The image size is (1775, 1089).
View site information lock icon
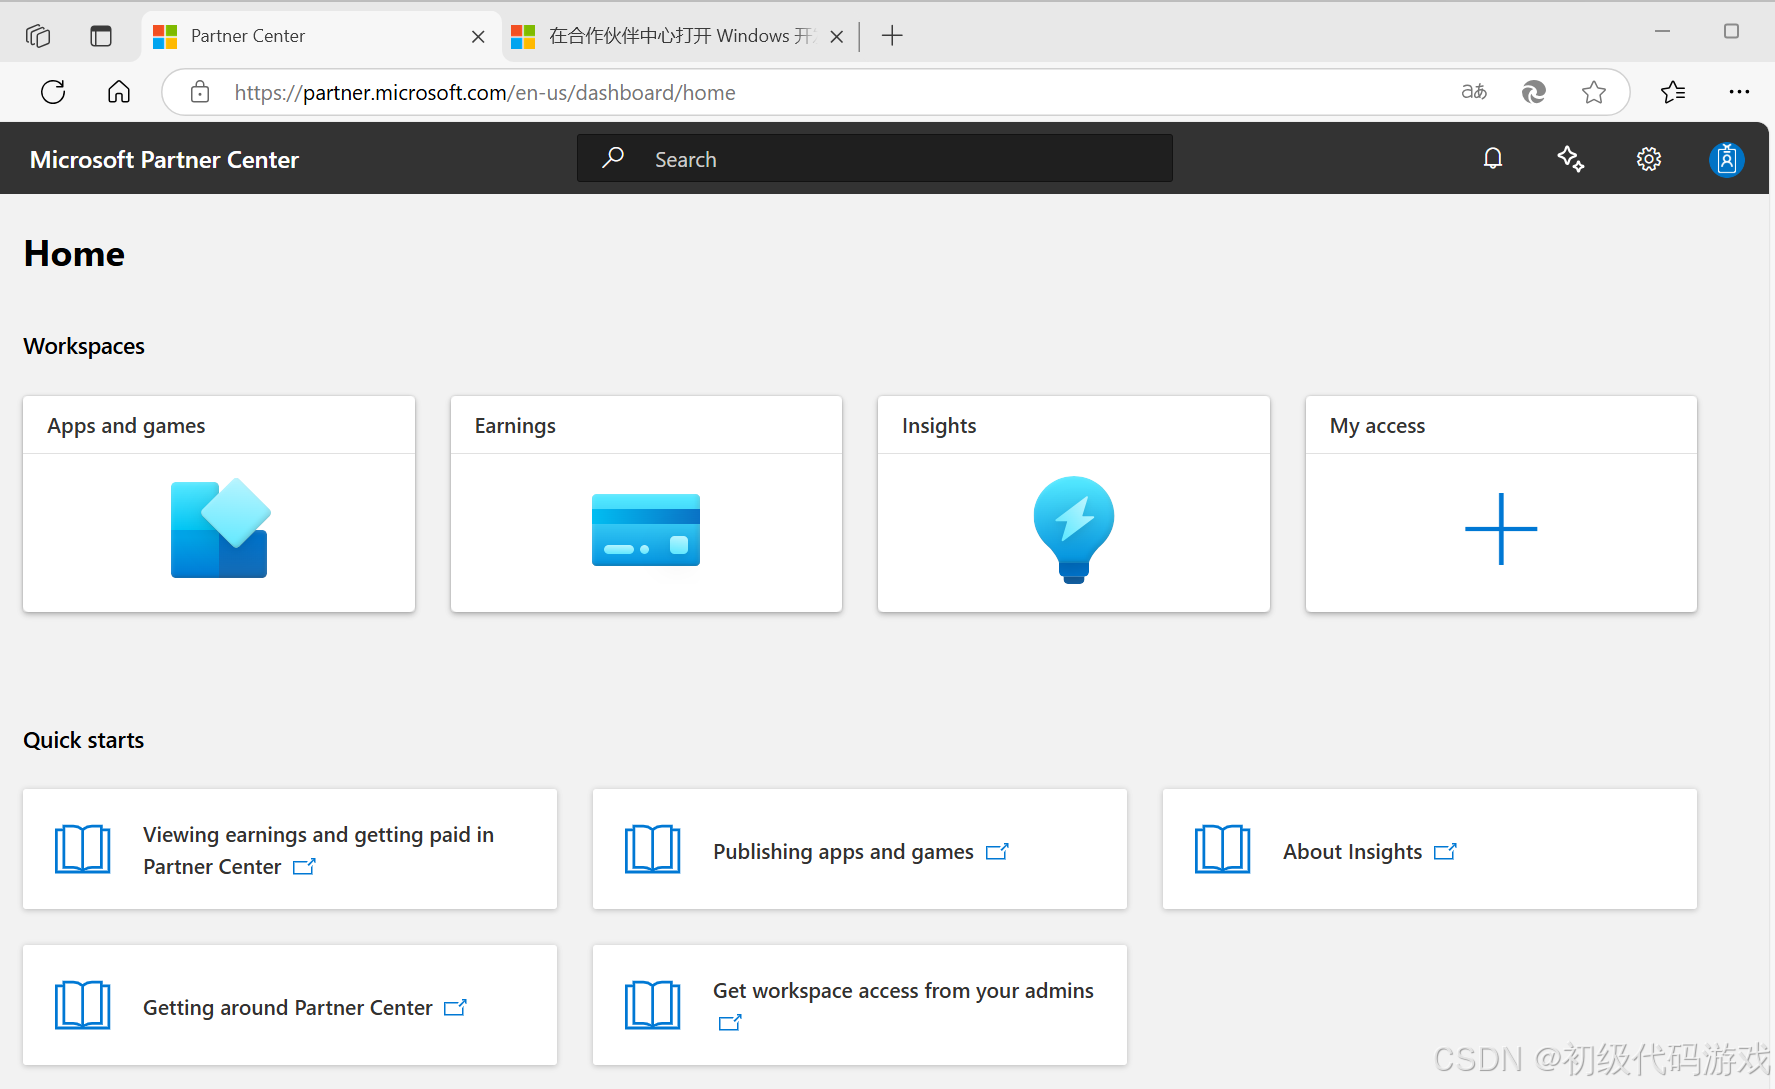tap(200, 92)
